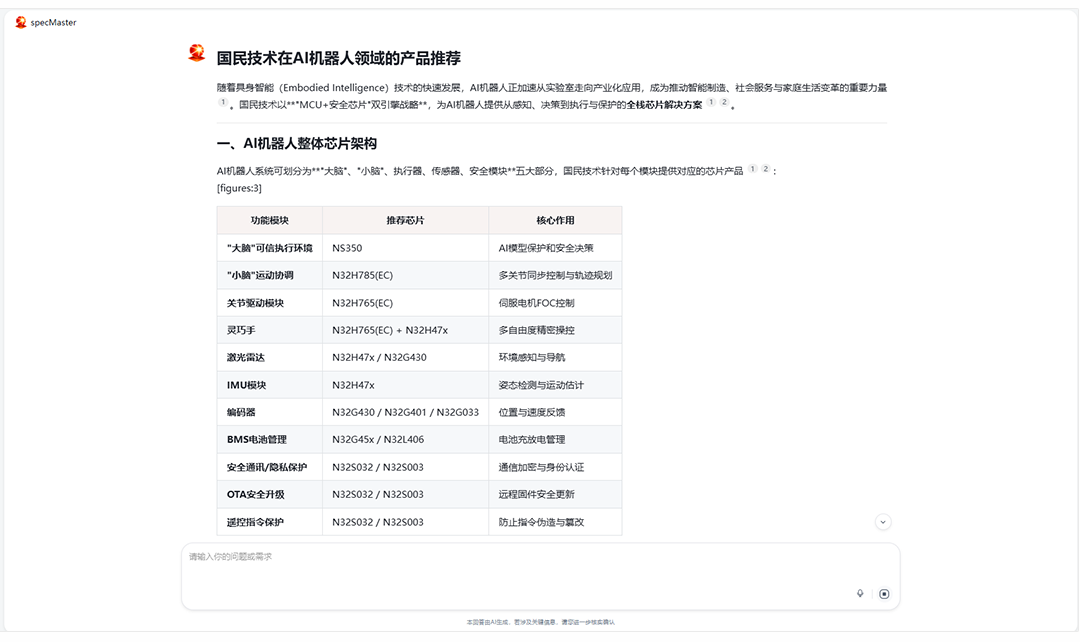Screen dimensions: 1080x642
Task: Click the 一、AI机器人整体芯片架构 heading
Action: click(296, 144)
